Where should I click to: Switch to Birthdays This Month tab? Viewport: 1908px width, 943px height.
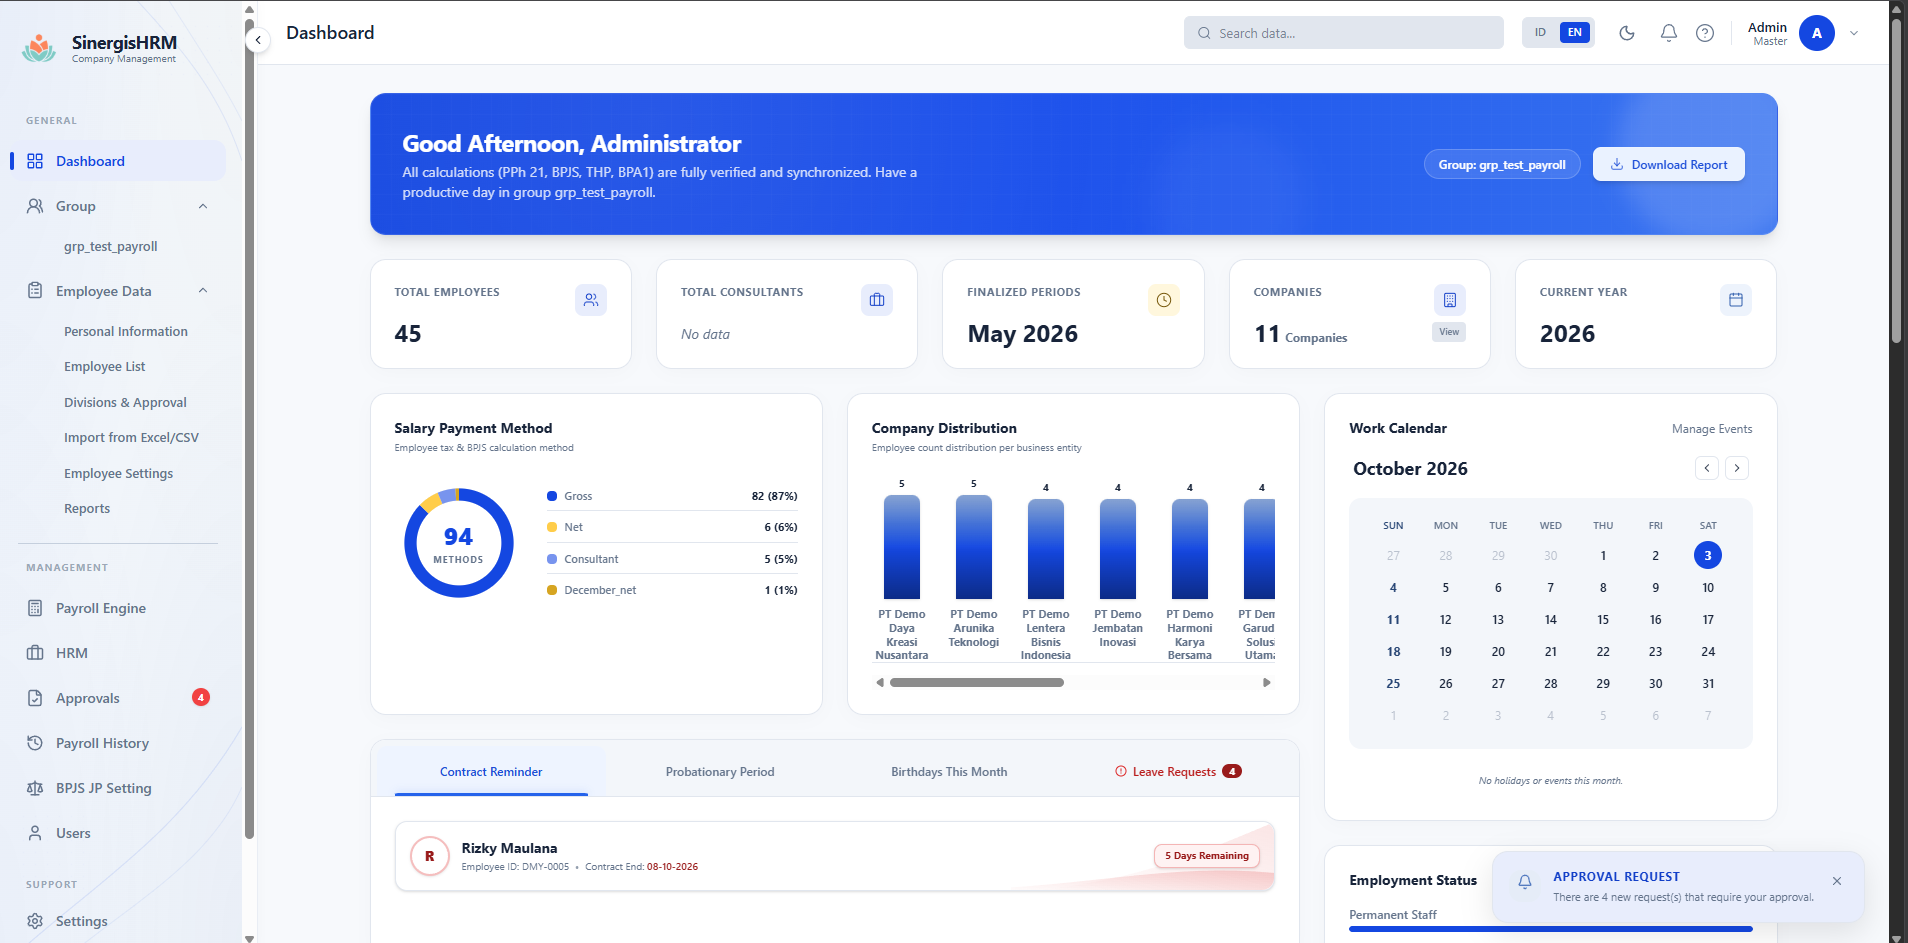[949, 772]
